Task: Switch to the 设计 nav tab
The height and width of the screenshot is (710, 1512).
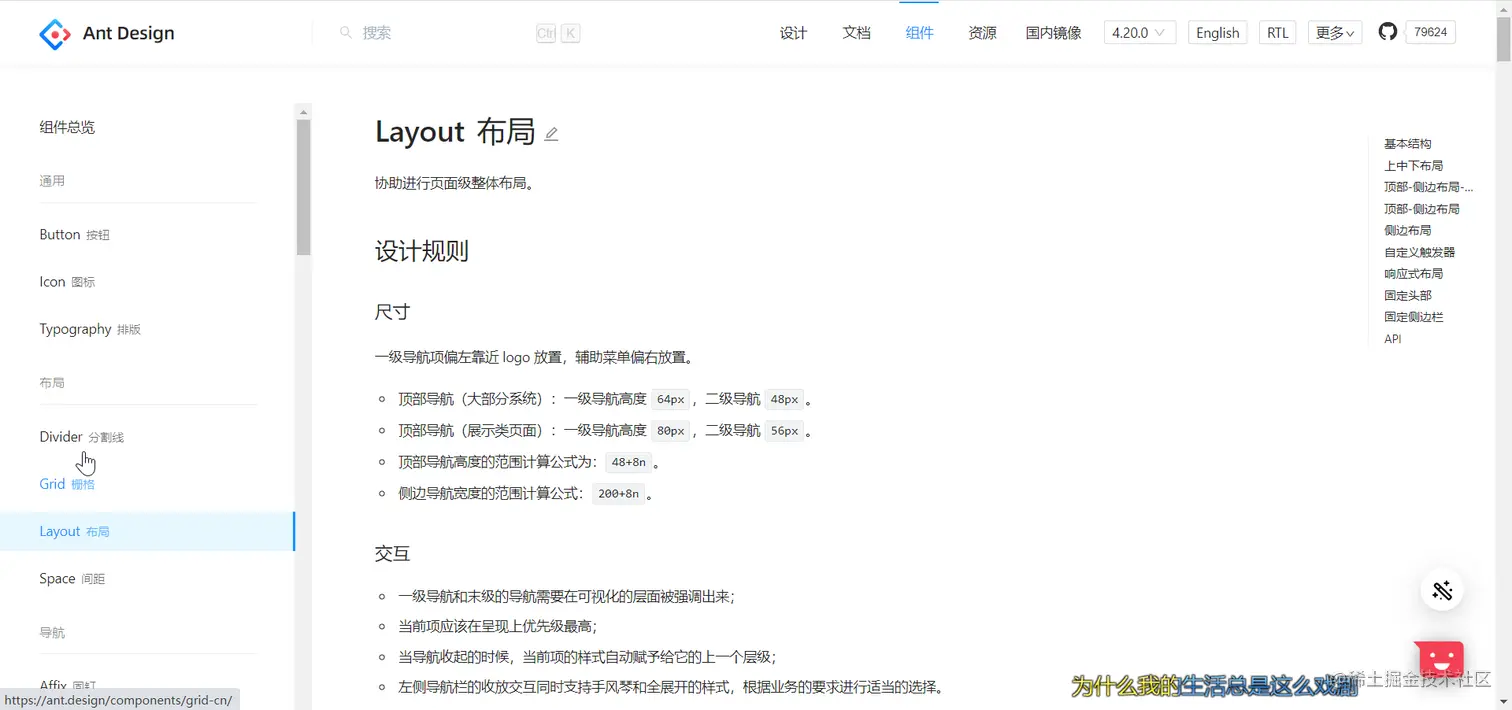Action: coord(793,33)
